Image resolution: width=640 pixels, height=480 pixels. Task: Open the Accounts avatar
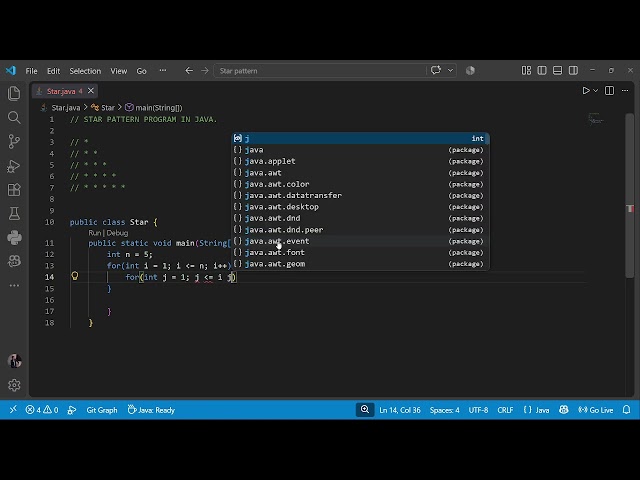[x=14, y=361]
